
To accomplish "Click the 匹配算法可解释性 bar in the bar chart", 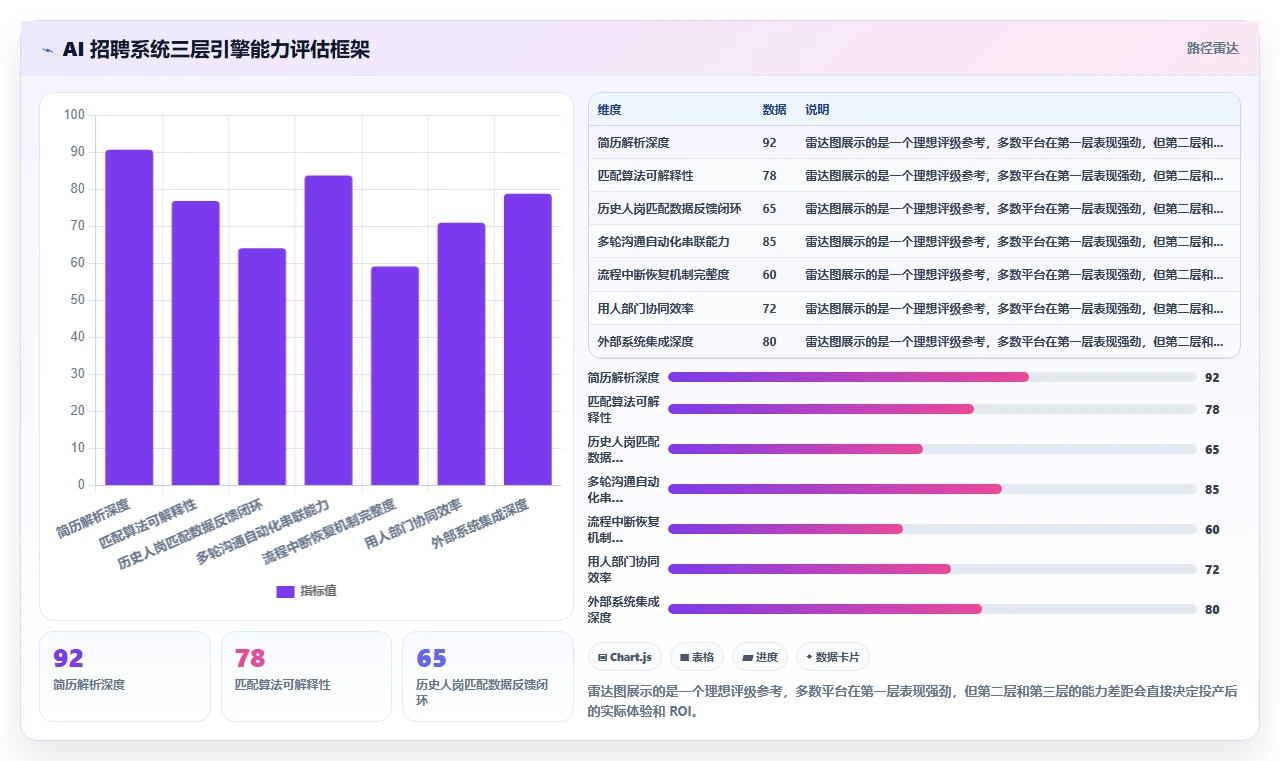I will [x=195, y=343].
